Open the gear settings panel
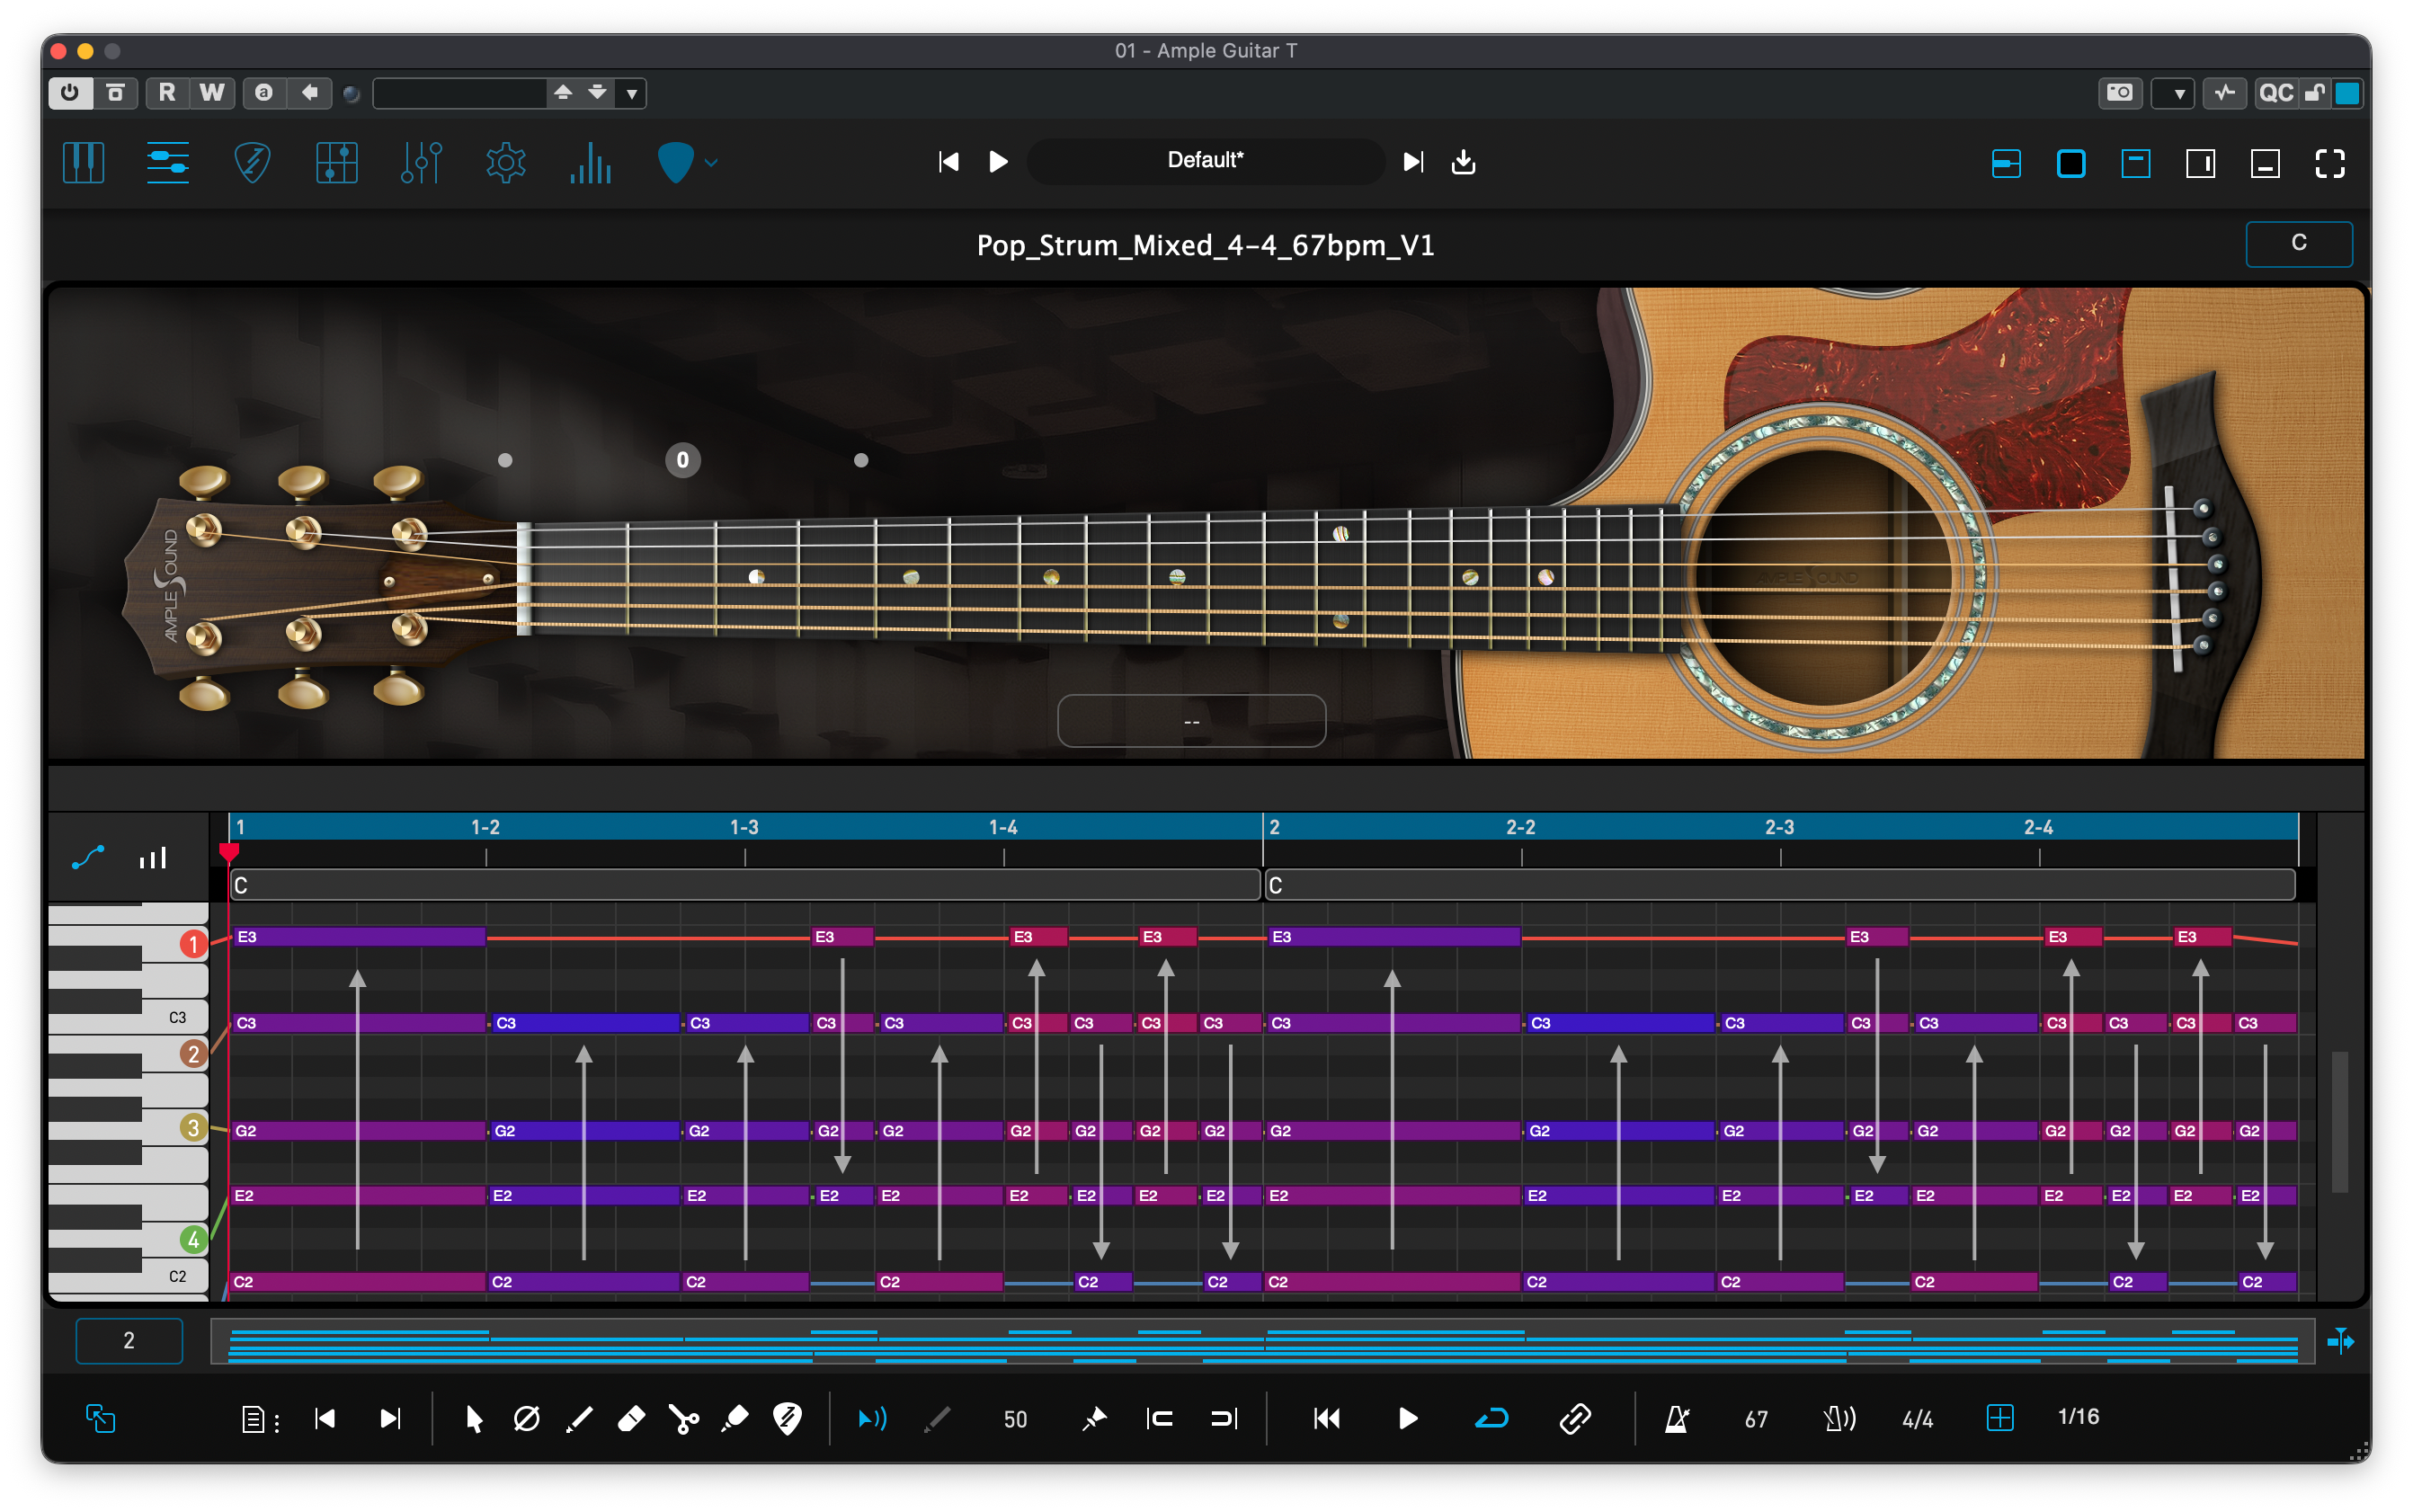Viewport: 2413px width, 1512px height. [506, 162]
